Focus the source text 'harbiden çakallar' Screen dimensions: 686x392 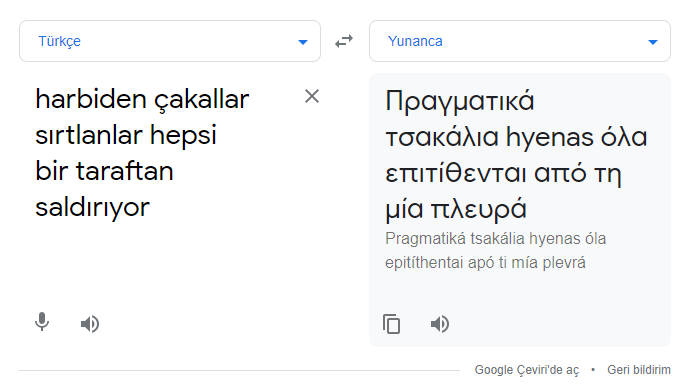click(x=142, y=100)
